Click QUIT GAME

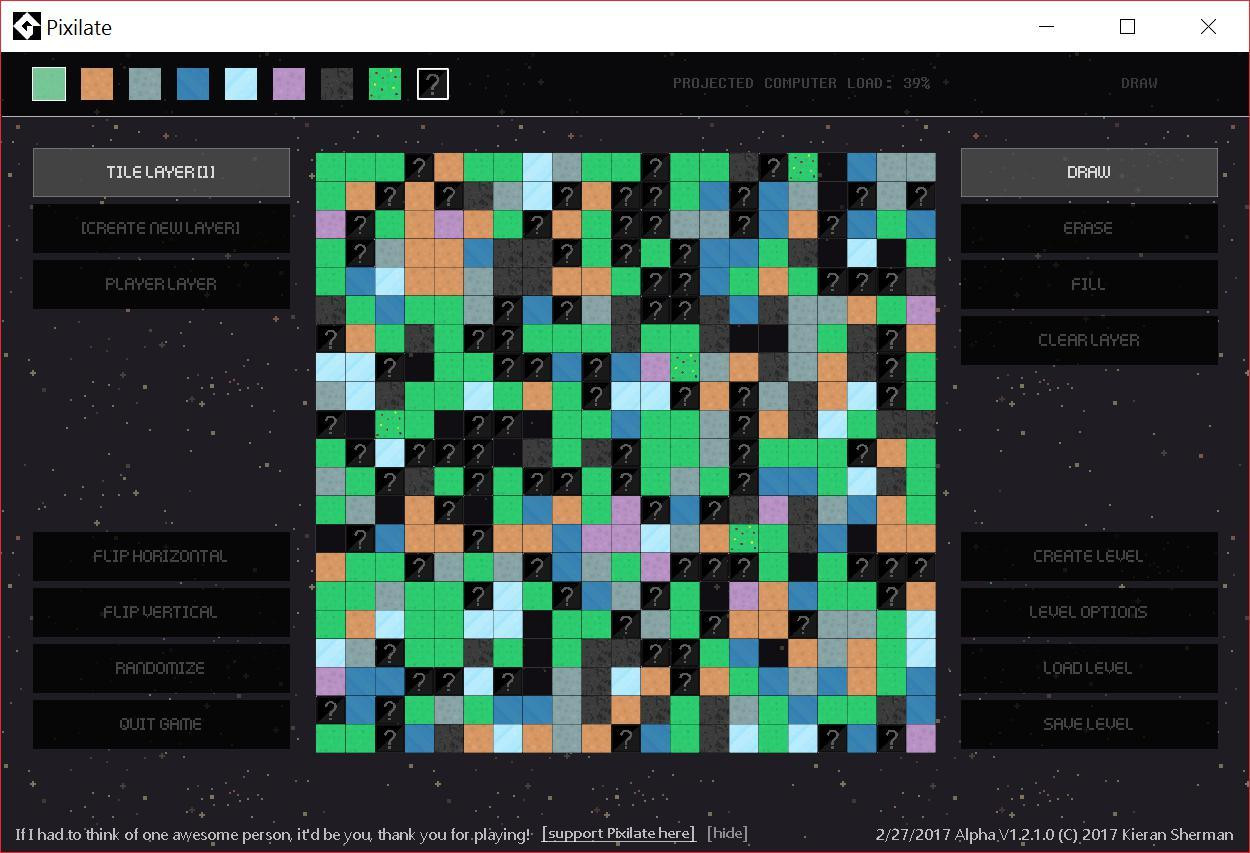coord(161,724)
